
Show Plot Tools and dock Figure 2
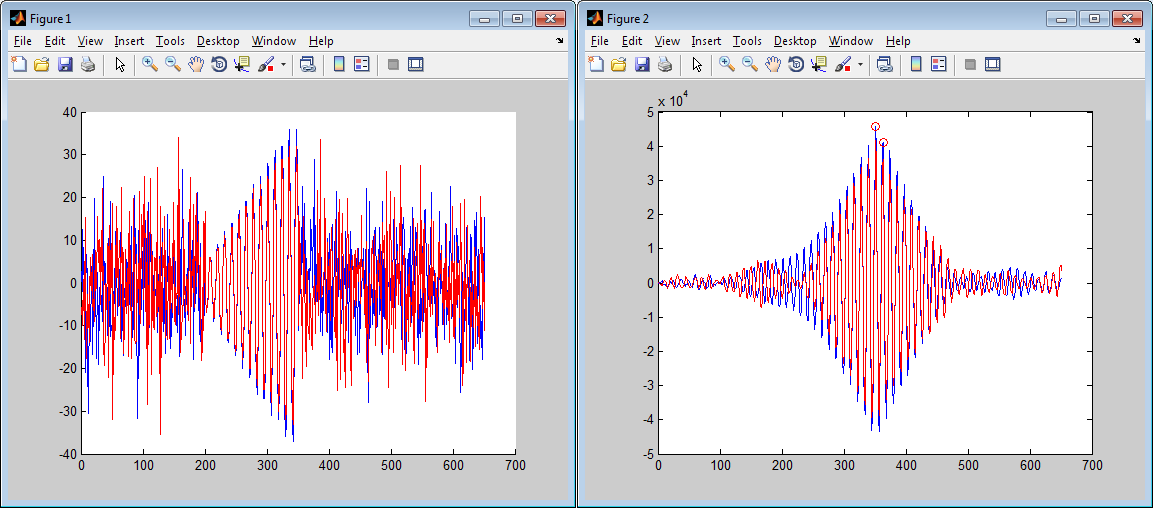point(992,64)
